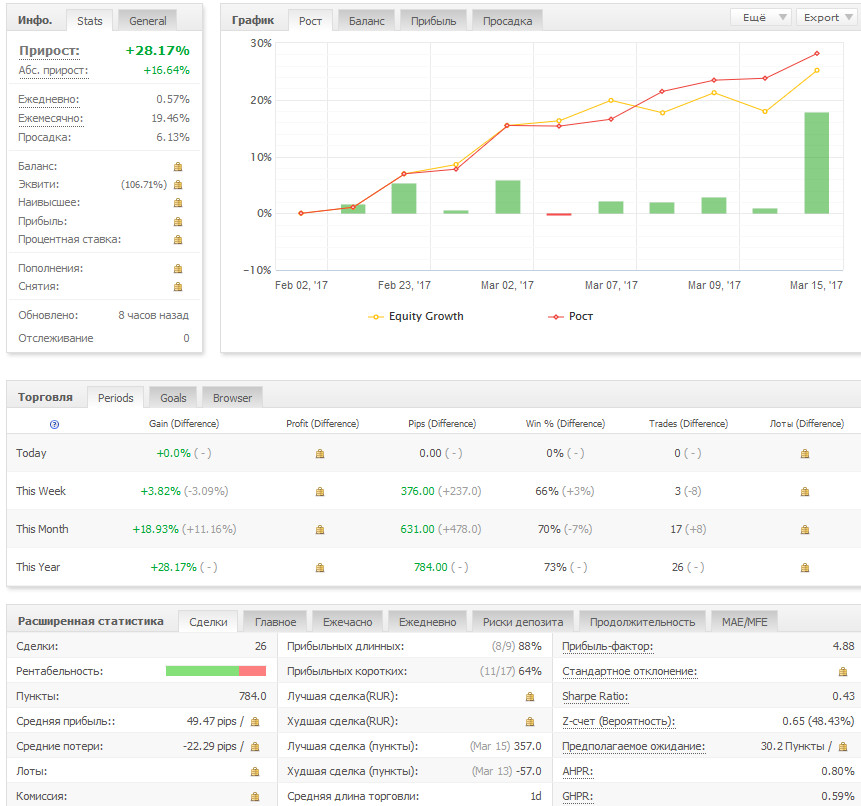861x806 pixels.
Task: Open the Просадка chart tab
Action: tap(507, 21)
